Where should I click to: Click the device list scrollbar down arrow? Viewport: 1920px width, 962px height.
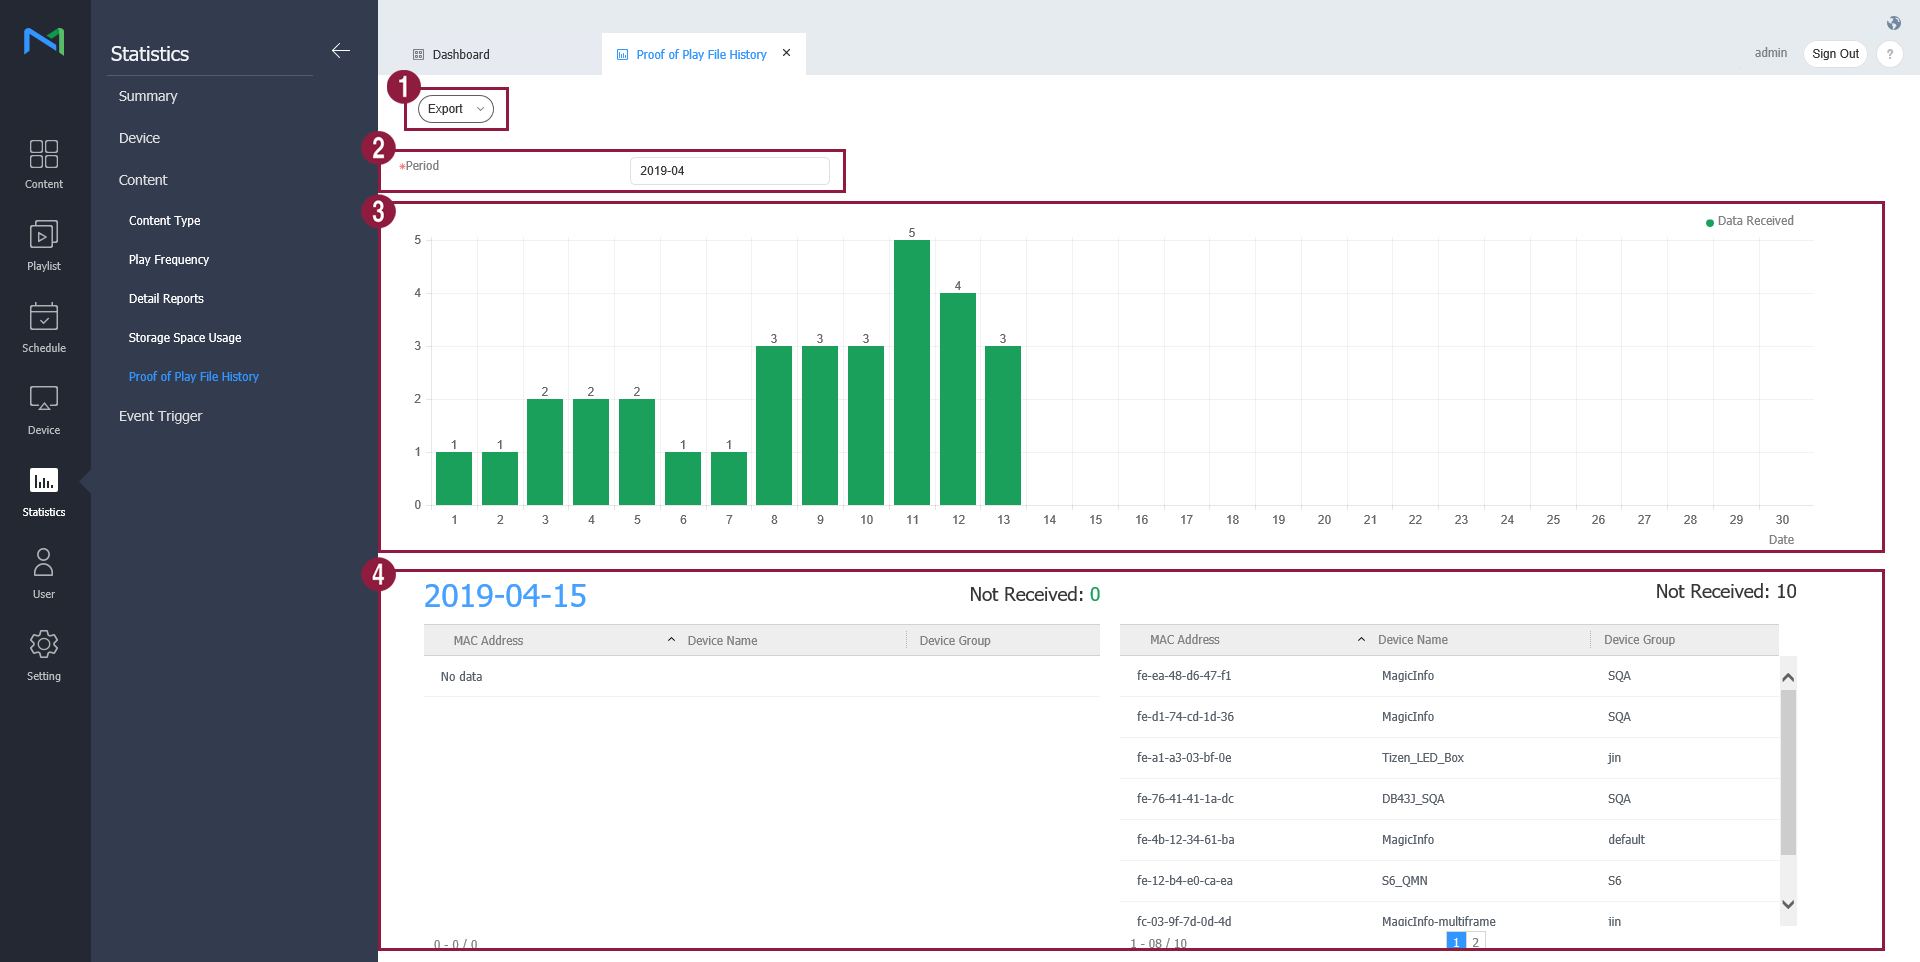[1788, 904]
